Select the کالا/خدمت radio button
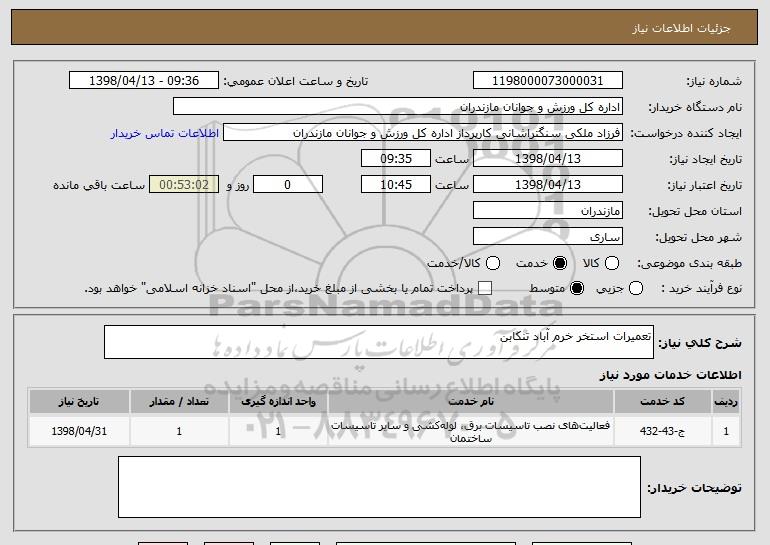The image size is (770, 545). click(x=493, y=263)
